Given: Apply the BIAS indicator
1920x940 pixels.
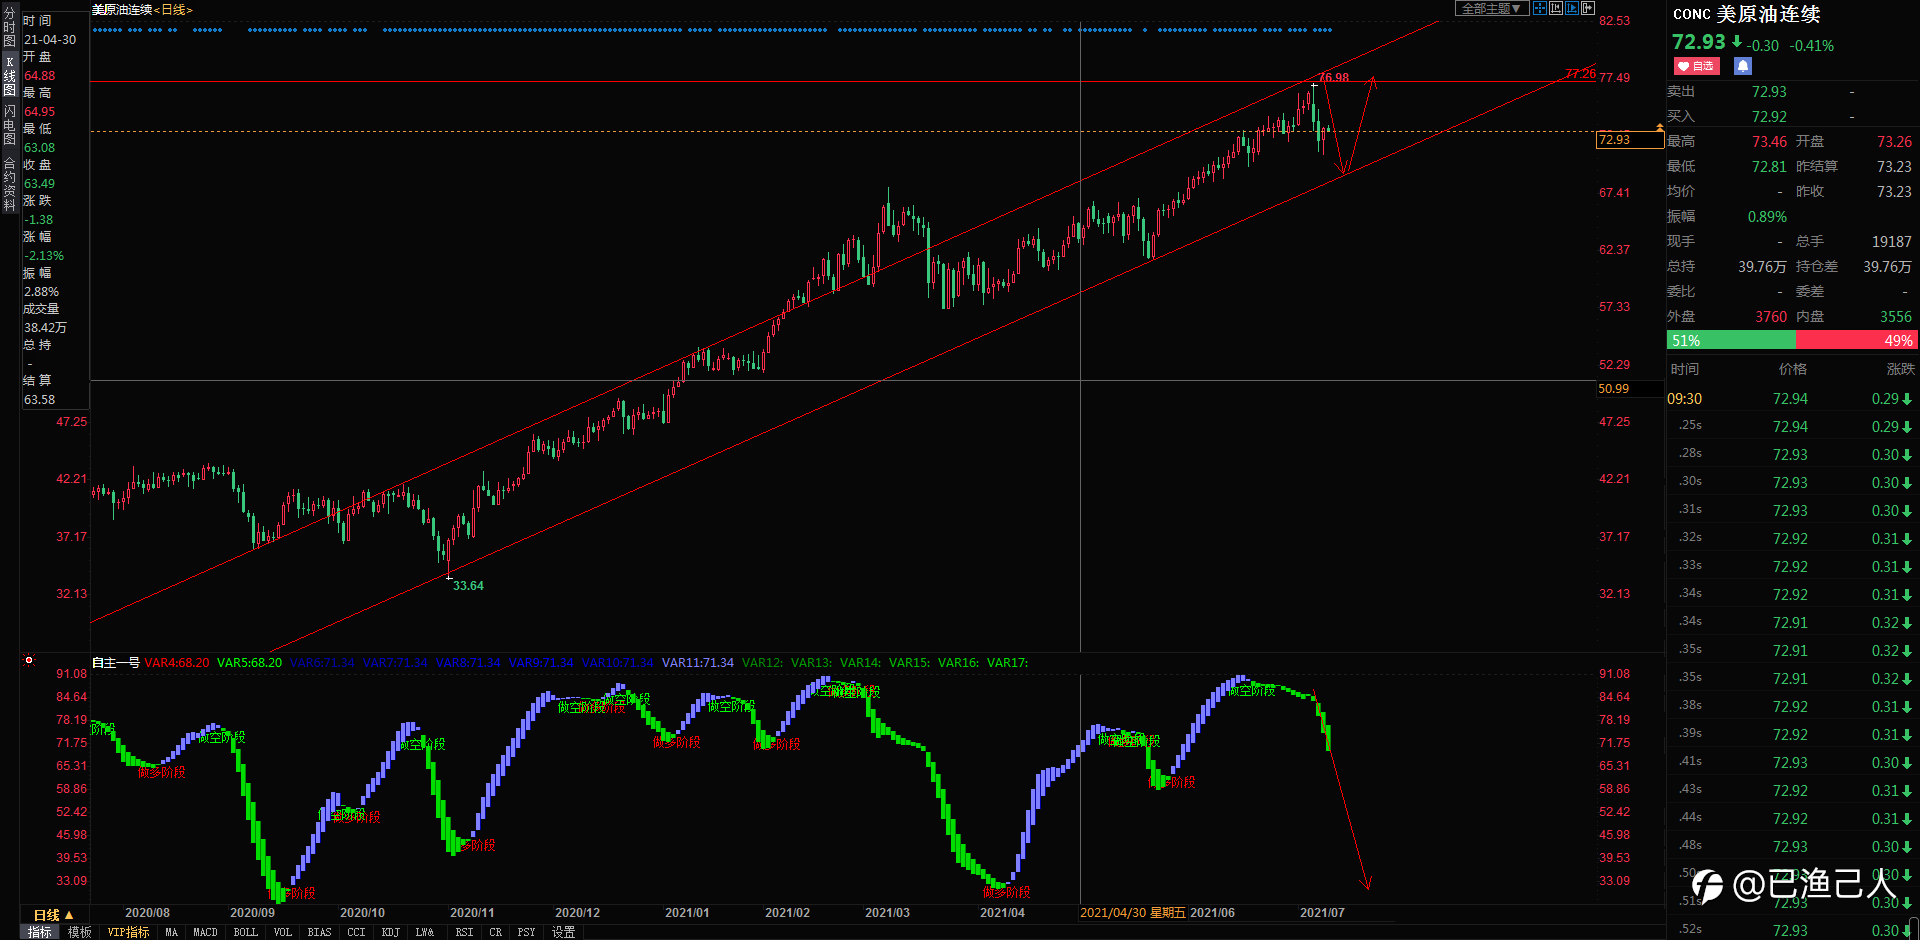Looking at the screenshot, I should tap(319, 932).
